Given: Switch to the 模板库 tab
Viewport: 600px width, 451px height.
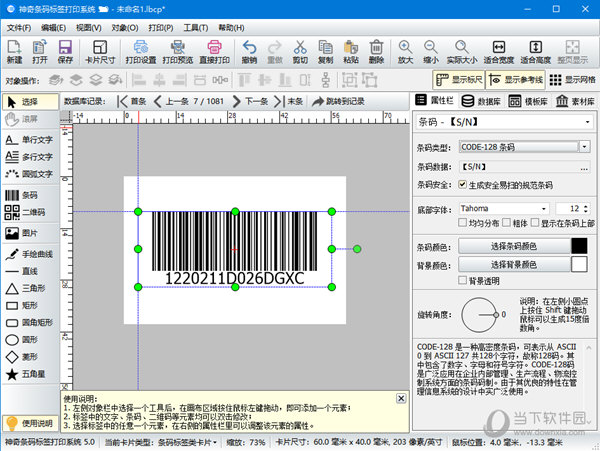Looking at the screenshot, I should point(528,101).
